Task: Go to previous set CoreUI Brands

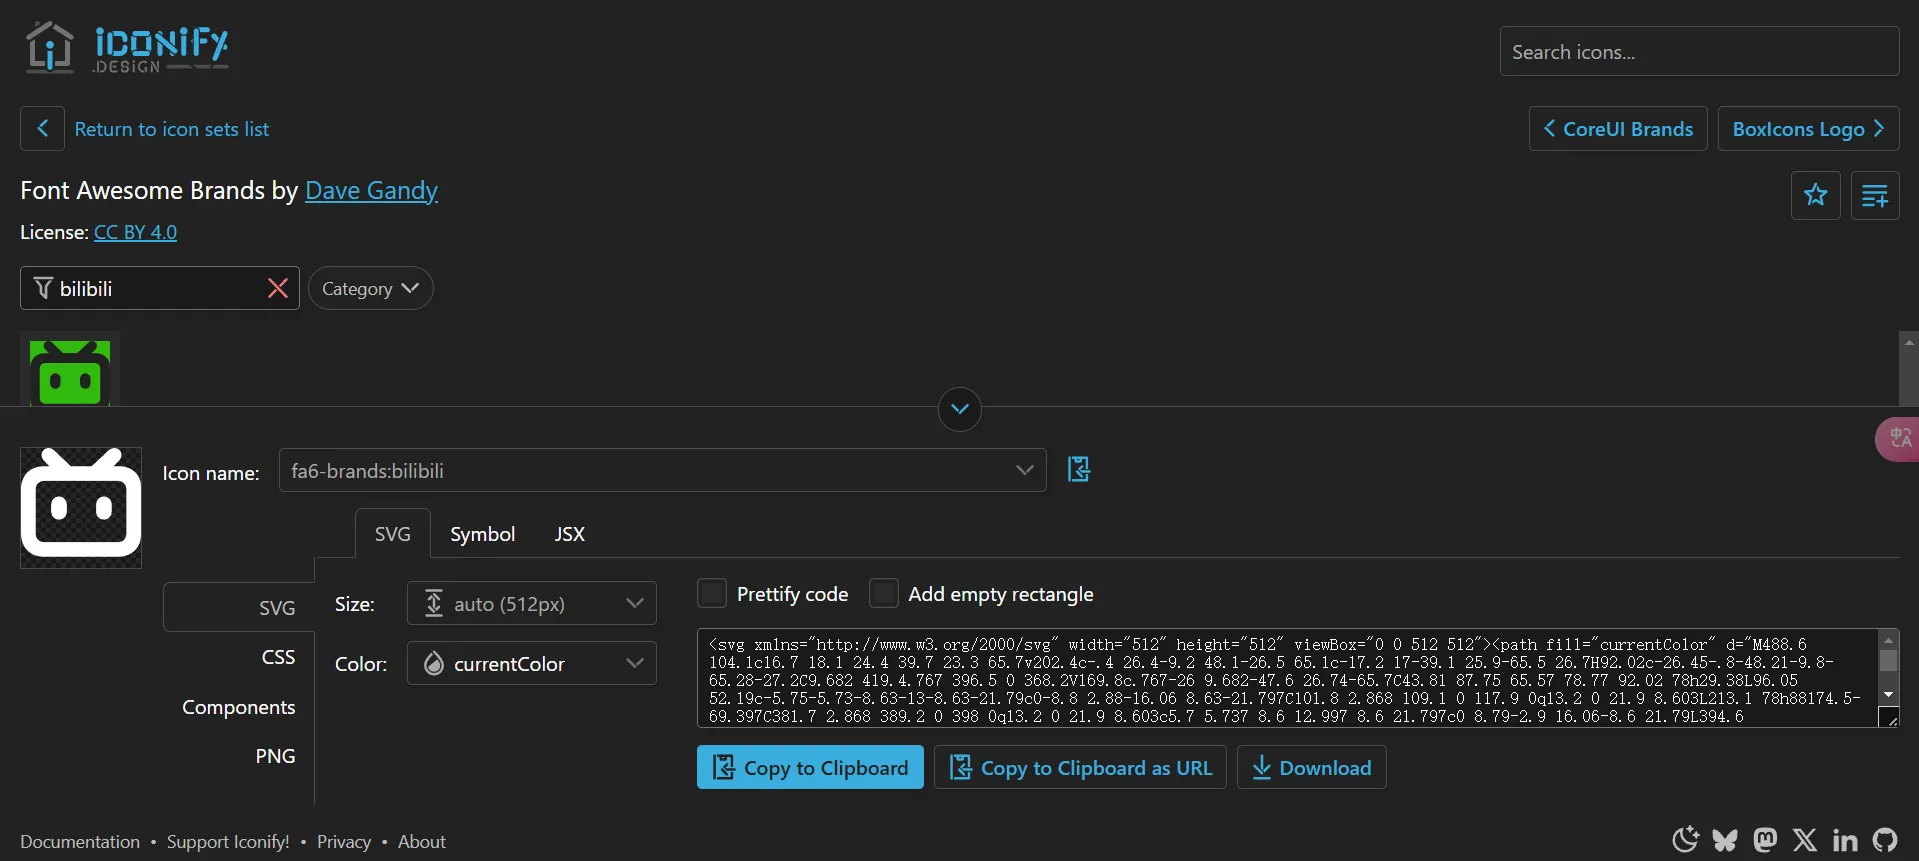Action: tap(1618, 128)
